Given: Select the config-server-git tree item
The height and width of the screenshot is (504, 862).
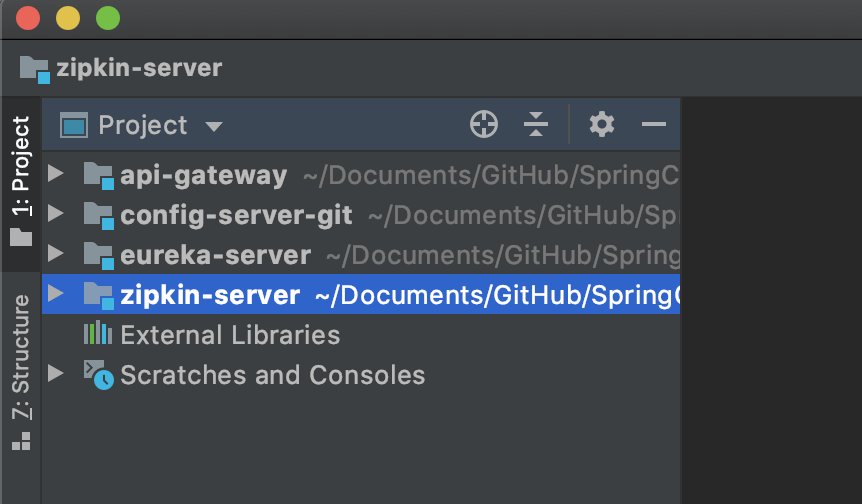Looking at the screenshot, I should [x=361, y=215].
